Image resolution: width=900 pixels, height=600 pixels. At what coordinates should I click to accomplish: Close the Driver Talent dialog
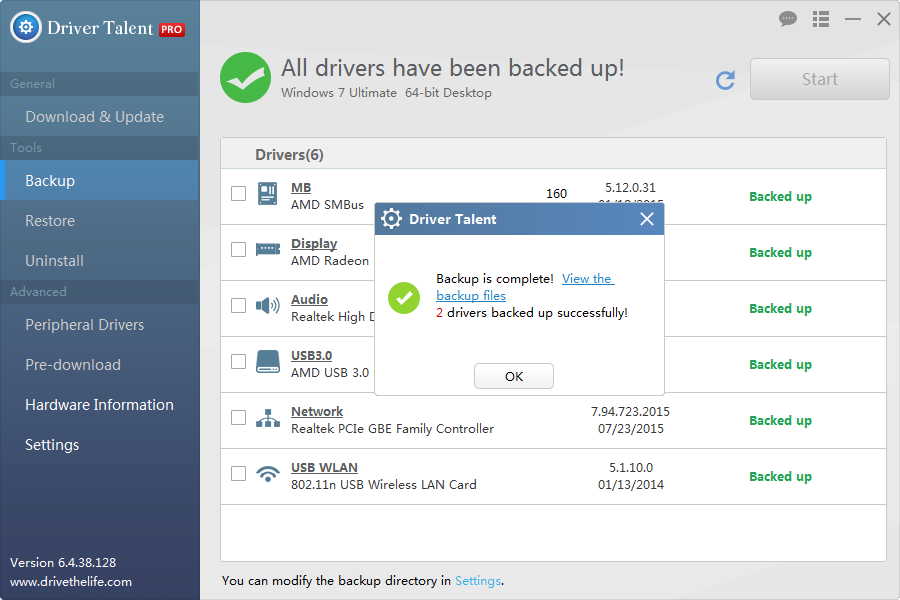[647, 219]
